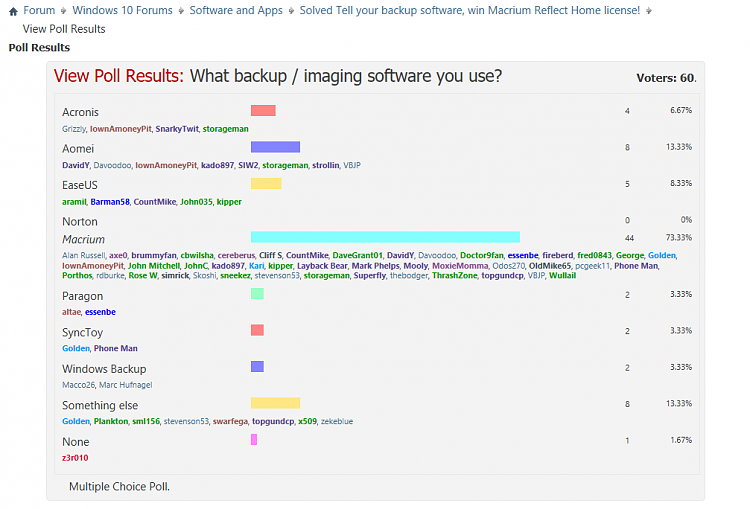Open OldMike65's profile

(550, 266)
